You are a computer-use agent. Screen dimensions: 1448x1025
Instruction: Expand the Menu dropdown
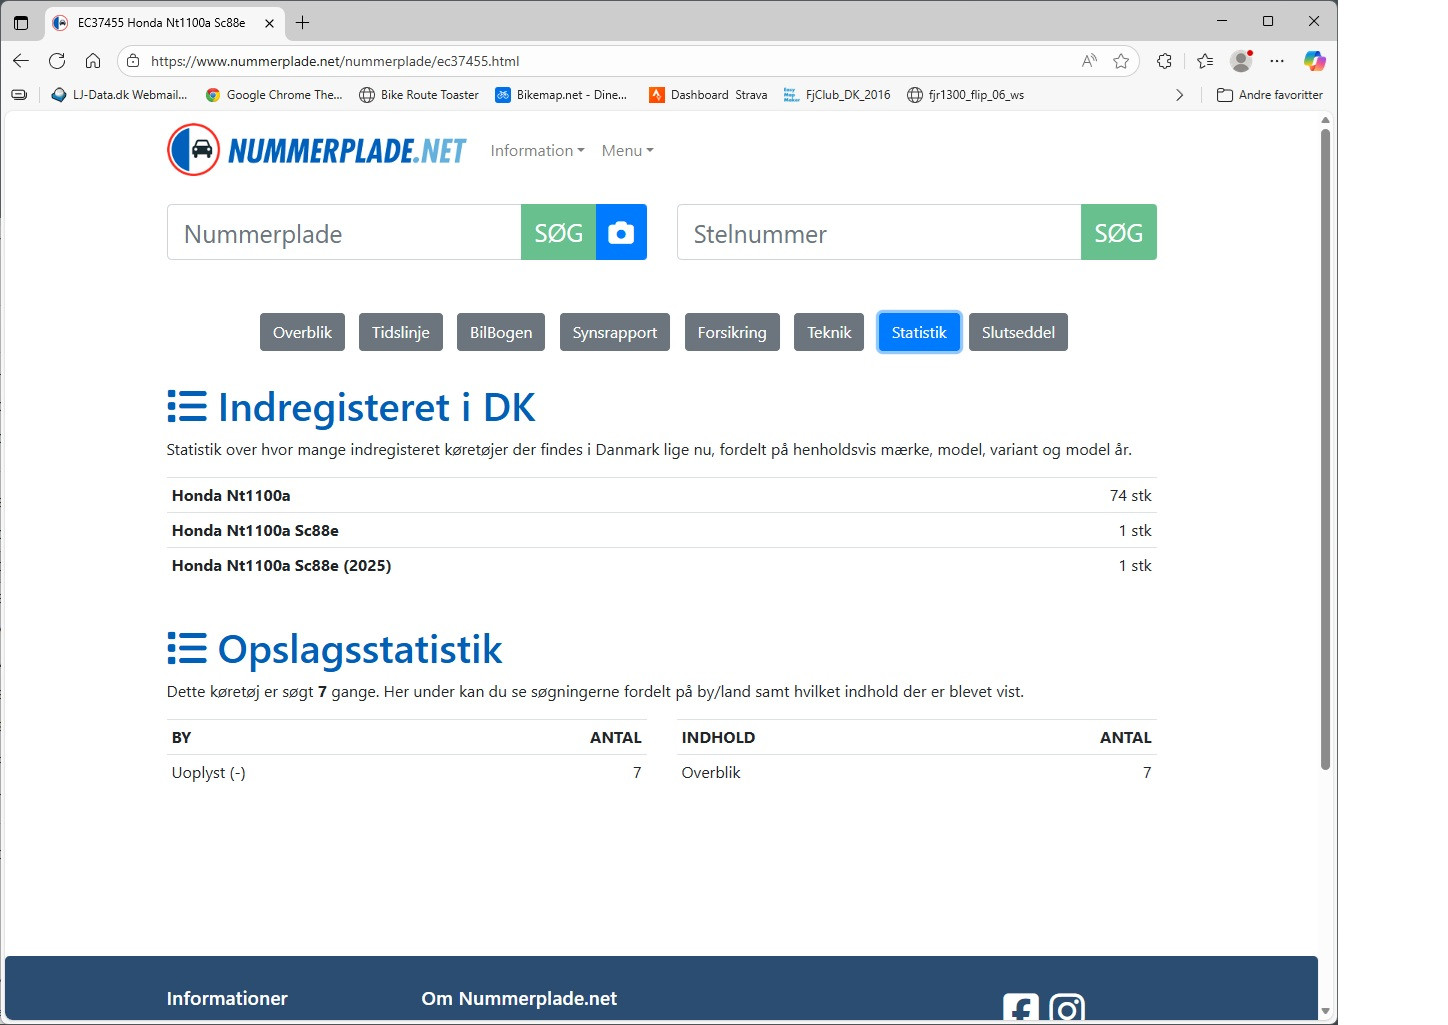click(x=627, y=151)
